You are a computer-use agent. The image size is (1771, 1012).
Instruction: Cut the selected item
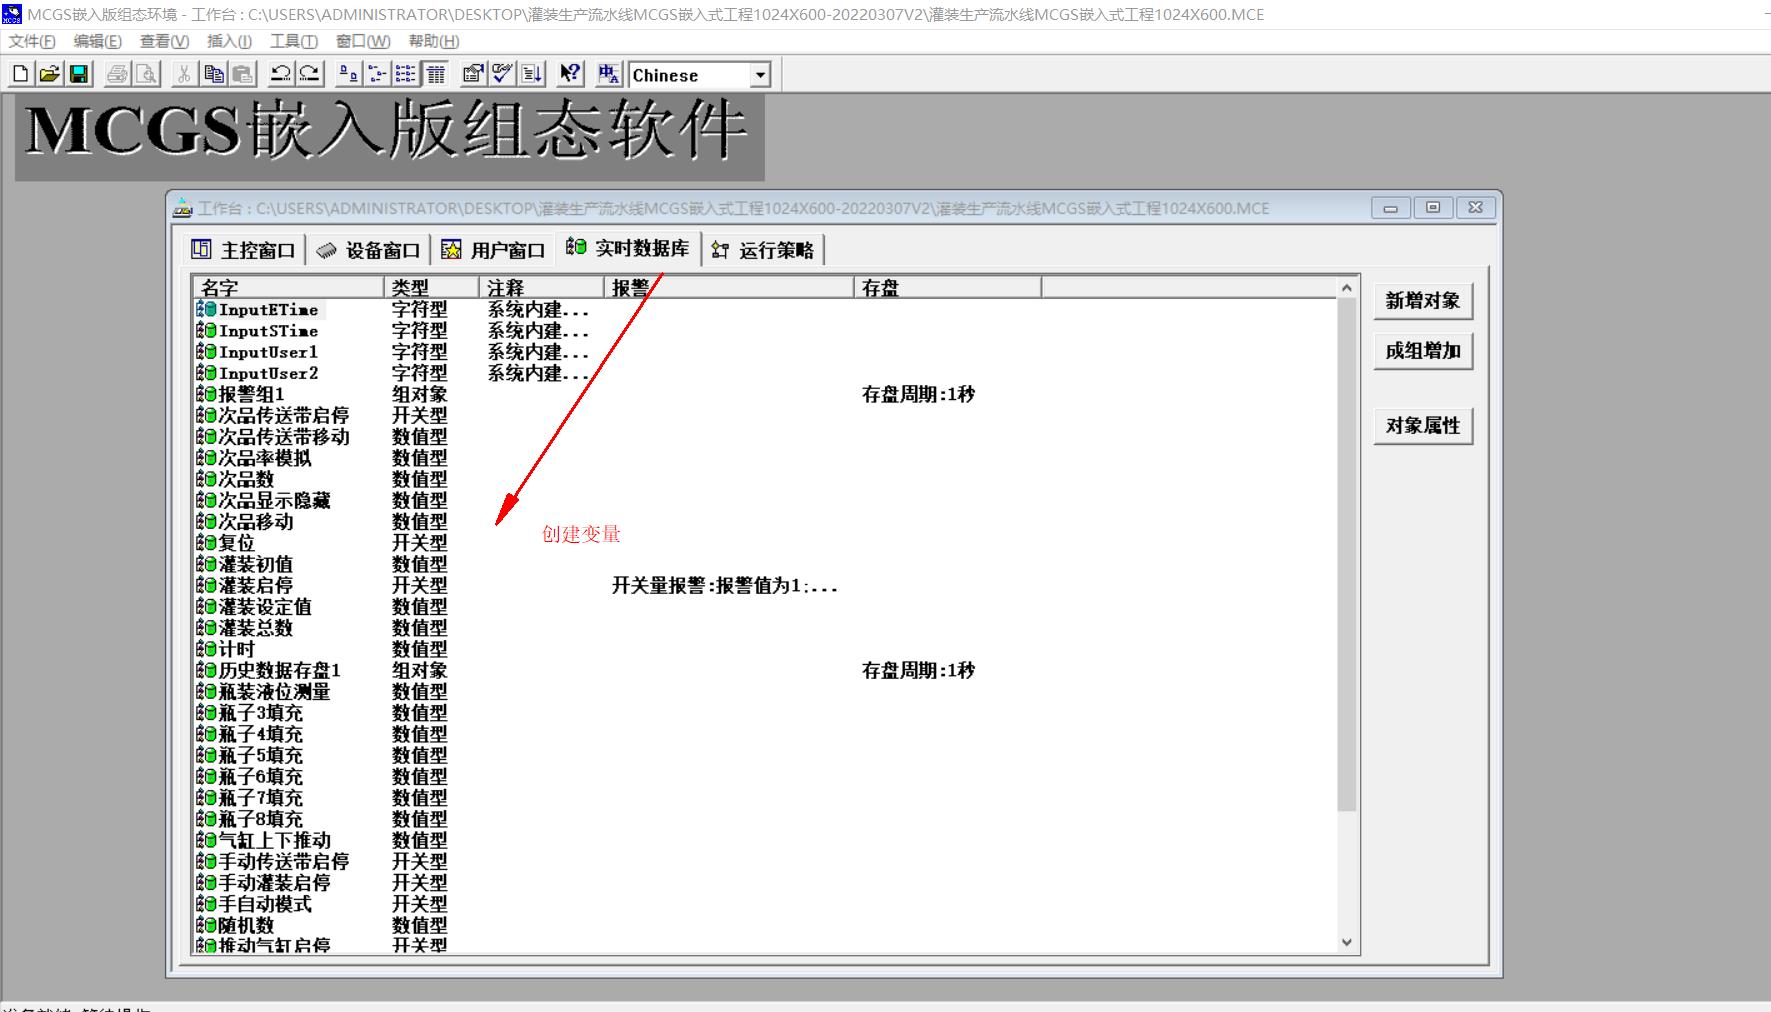tap(183, 73)
